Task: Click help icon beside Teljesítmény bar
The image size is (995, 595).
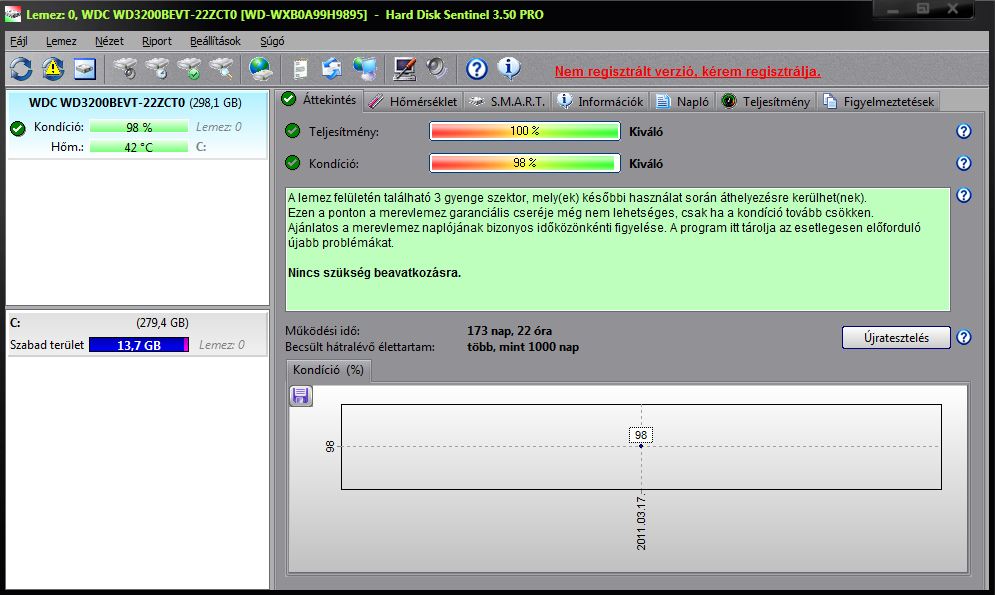Action: point(963,131)
